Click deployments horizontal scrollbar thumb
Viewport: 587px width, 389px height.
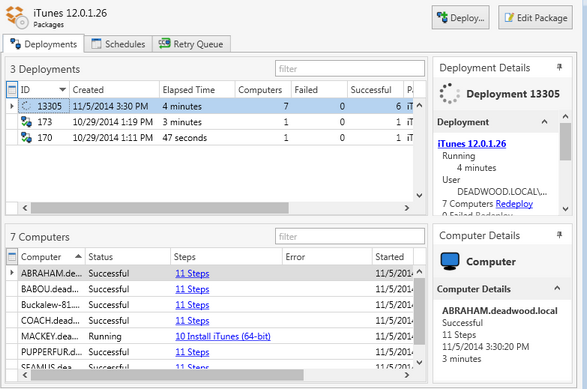[x=160, y=208]
